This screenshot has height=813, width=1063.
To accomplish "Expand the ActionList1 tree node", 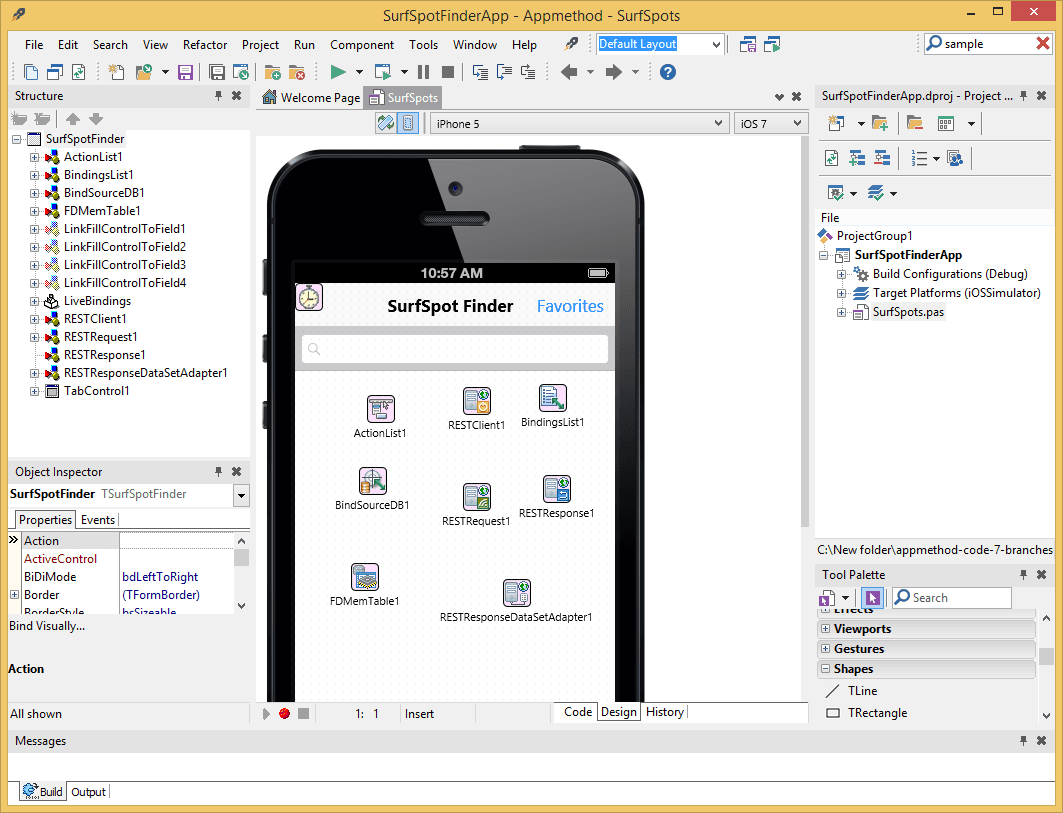I will pyautogui.click(x=34, y=157).
